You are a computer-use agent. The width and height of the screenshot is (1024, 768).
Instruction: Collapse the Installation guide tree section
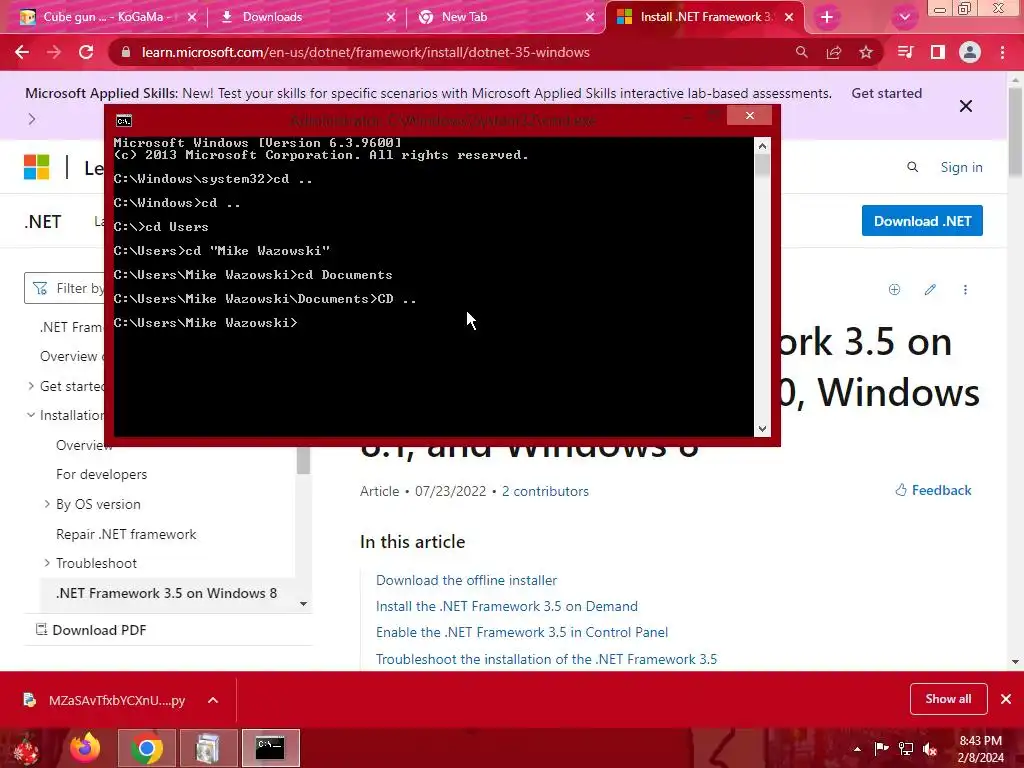[31, 415]
